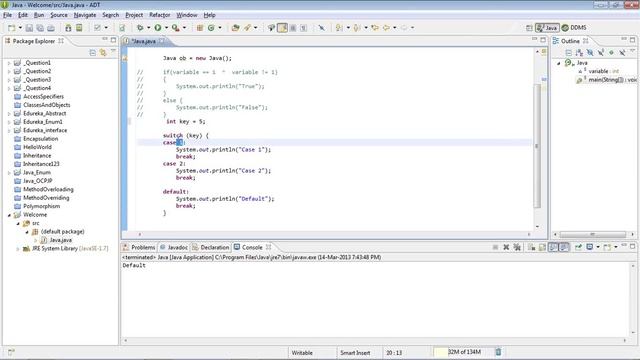Select the variable field in Outline
This screenshot has width=640, height=360.
pyautogui.click(x=598, y=71)
